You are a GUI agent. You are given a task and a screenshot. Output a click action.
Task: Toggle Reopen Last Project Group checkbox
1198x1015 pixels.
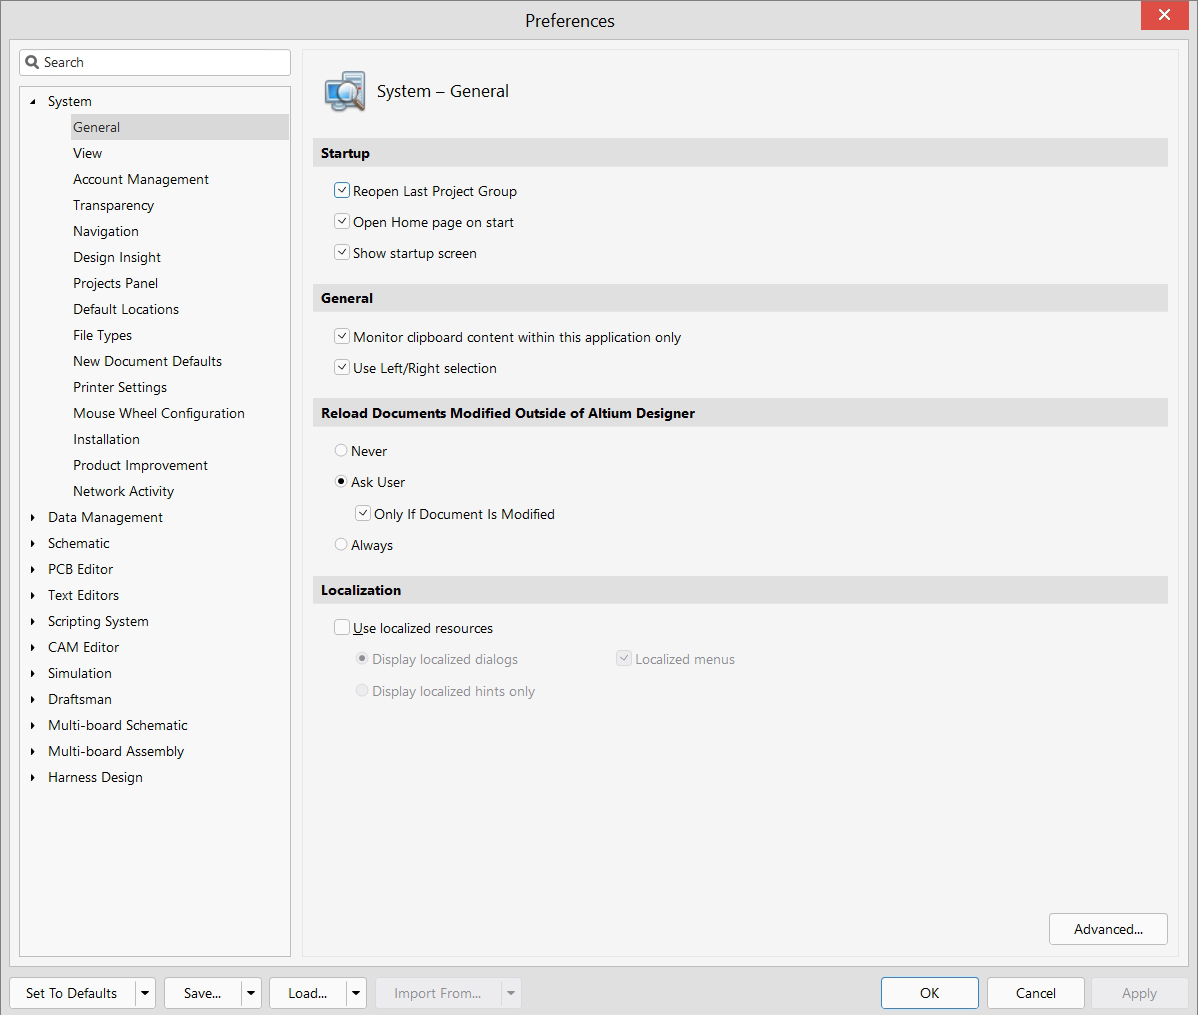click(342, 190)
